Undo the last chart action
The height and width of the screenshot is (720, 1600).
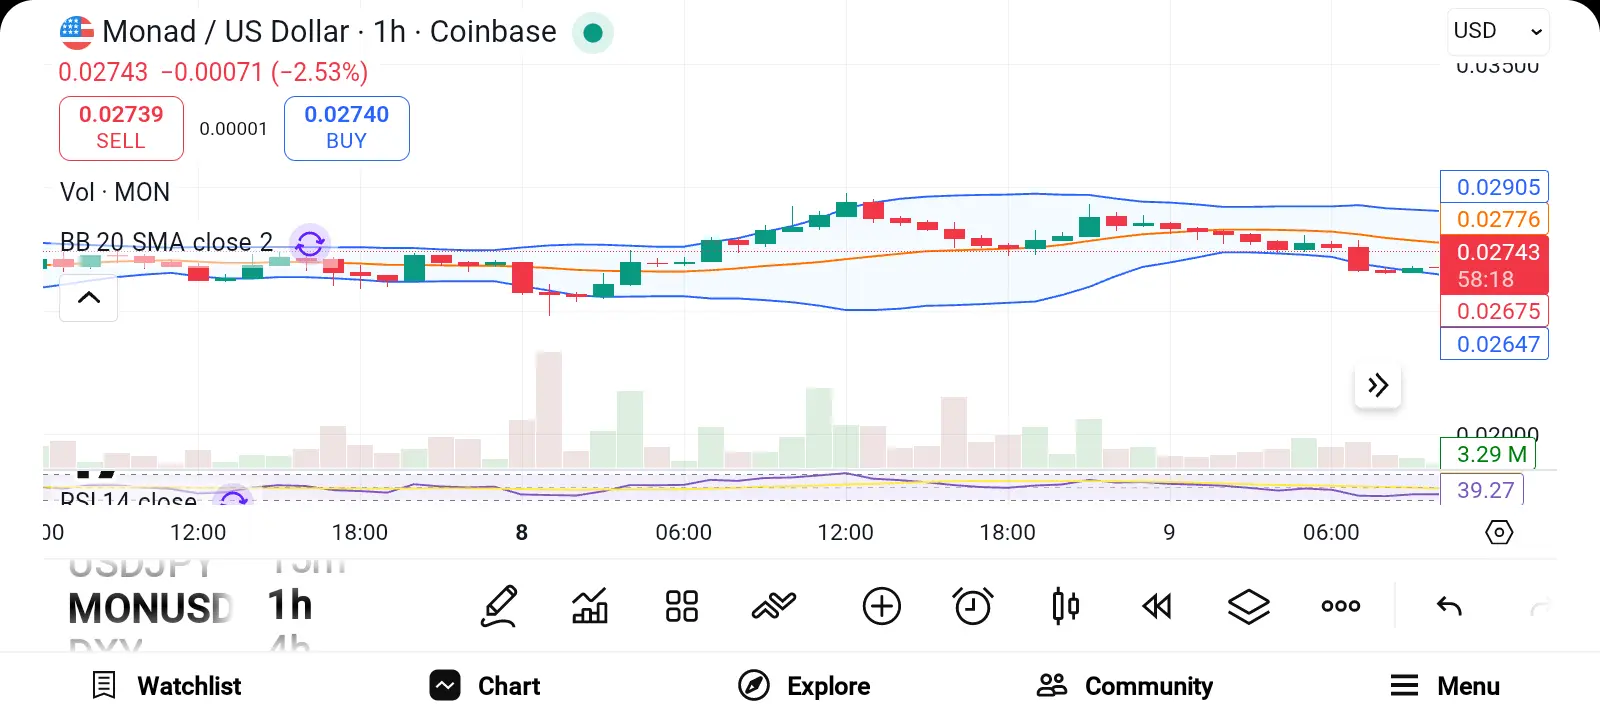click(1449, 606)
